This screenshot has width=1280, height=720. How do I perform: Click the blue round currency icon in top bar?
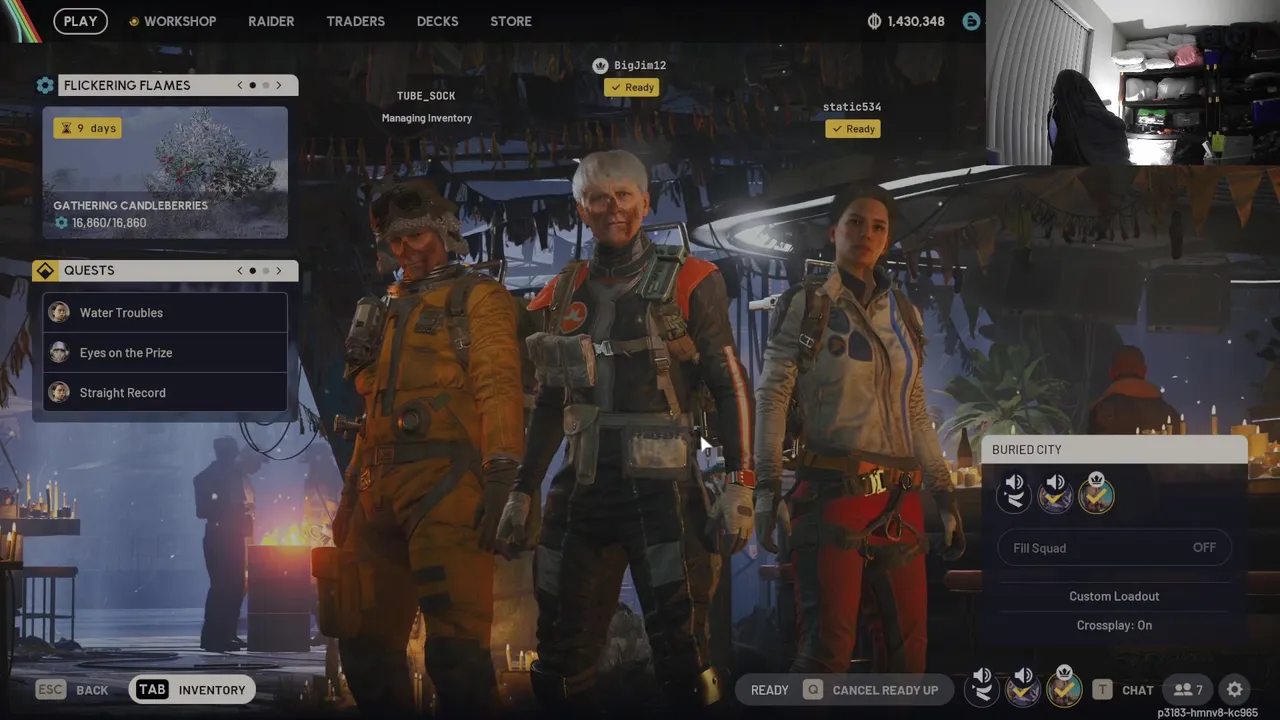point(971,21)
